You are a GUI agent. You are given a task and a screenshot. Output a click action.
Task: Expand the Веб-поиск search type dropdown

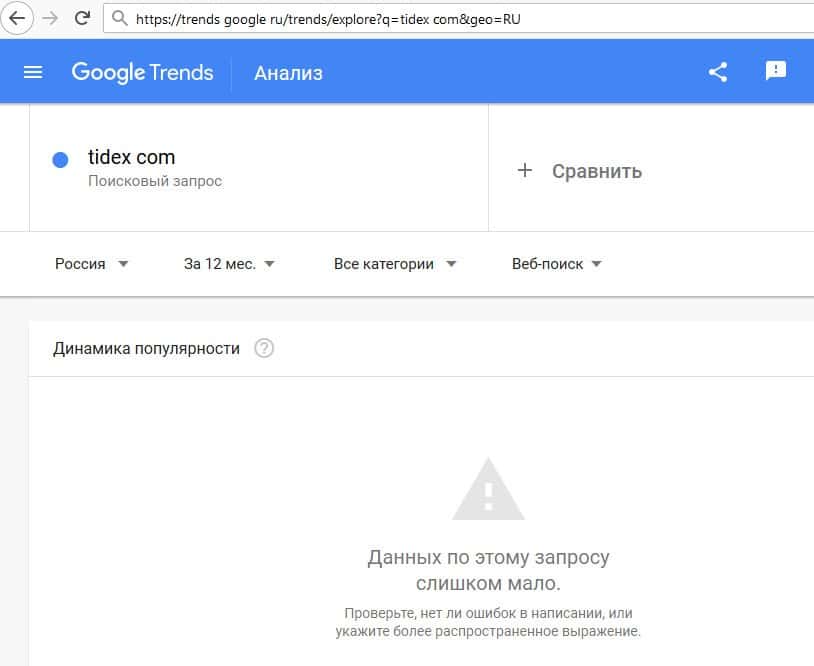click(556, 264)
